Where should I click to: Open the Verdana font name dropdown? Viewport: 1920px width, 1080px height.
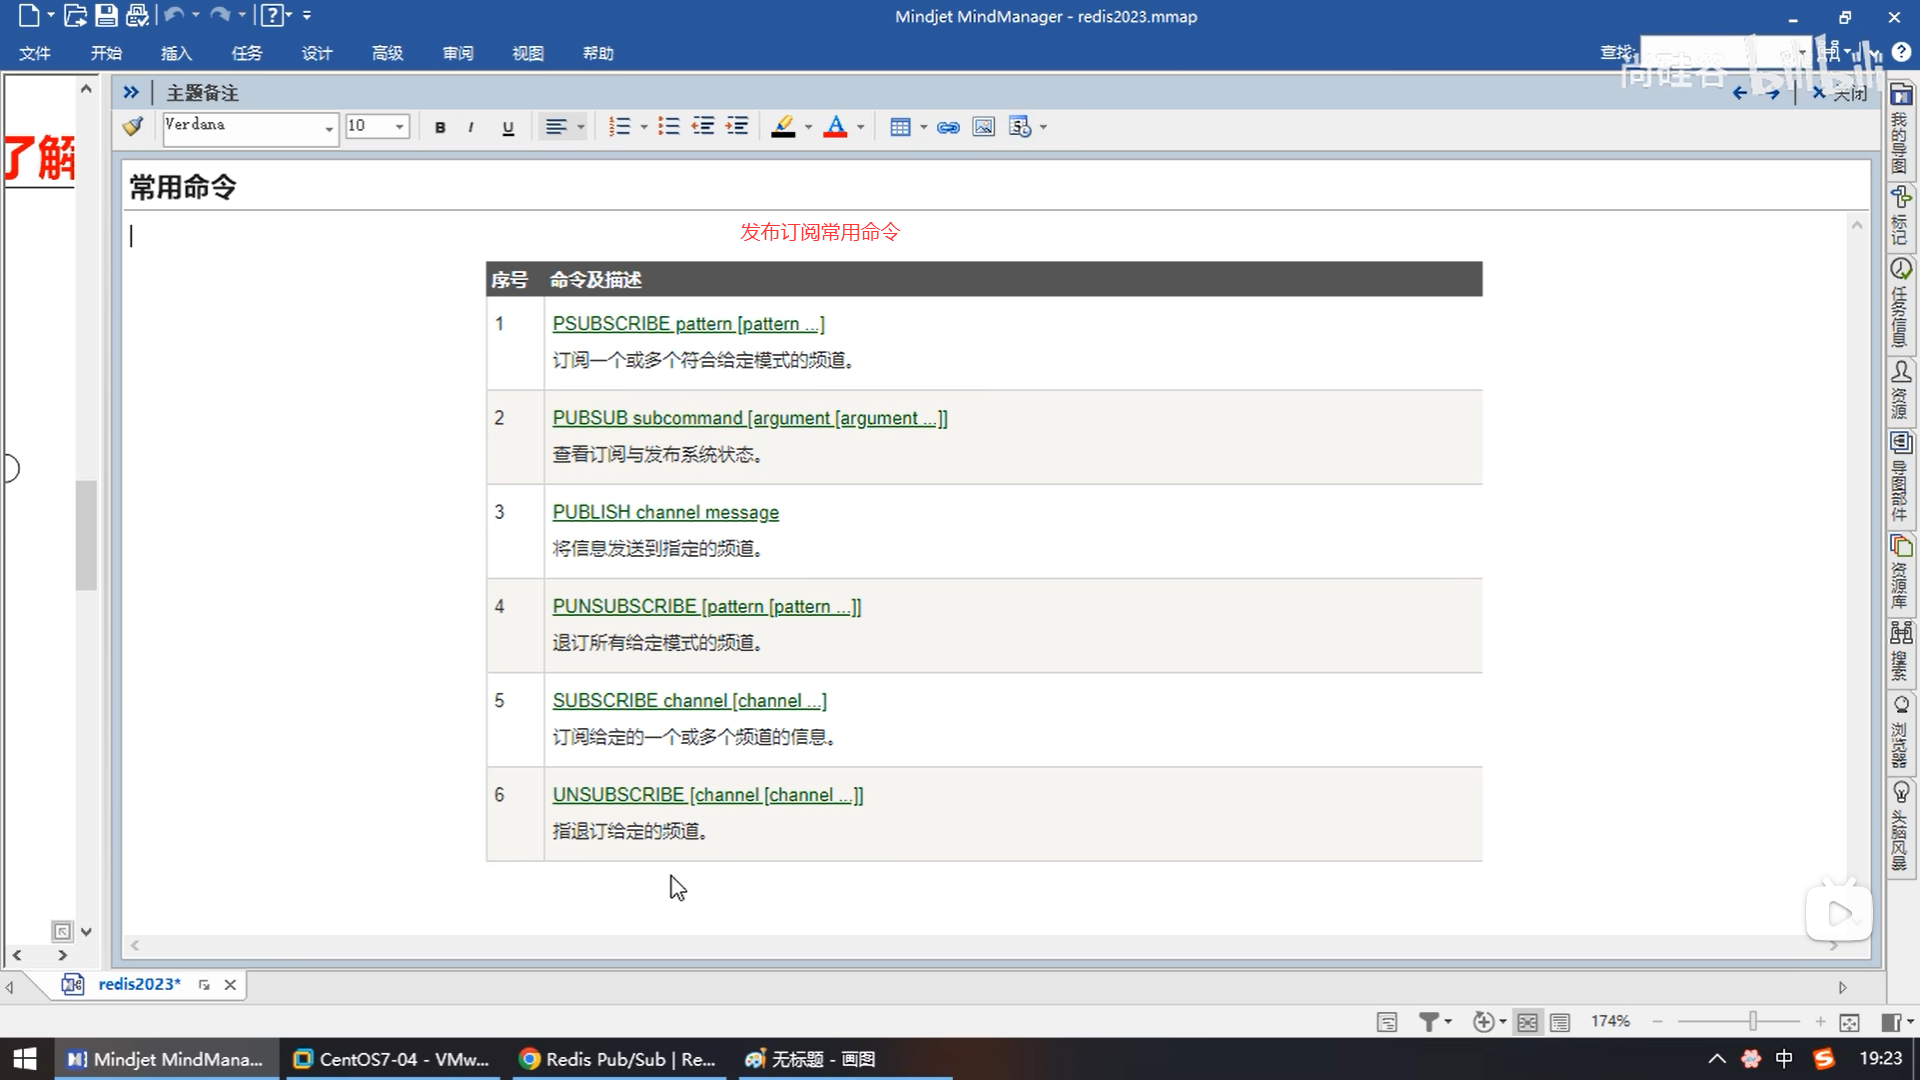click(x=328, y=128)
